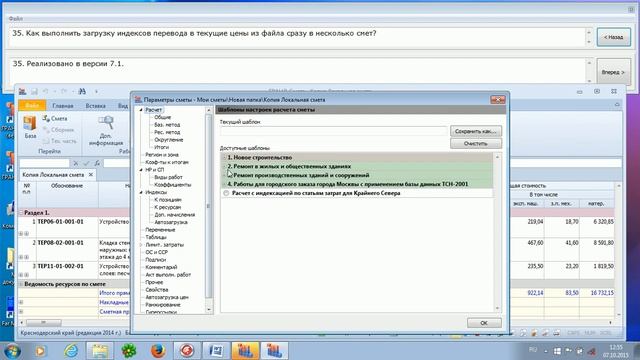Expand template 2. Ремонт в жилых и общественных зданиях
Image resolution: width=640 pixels, height=360 pixels.
[224, 167]
